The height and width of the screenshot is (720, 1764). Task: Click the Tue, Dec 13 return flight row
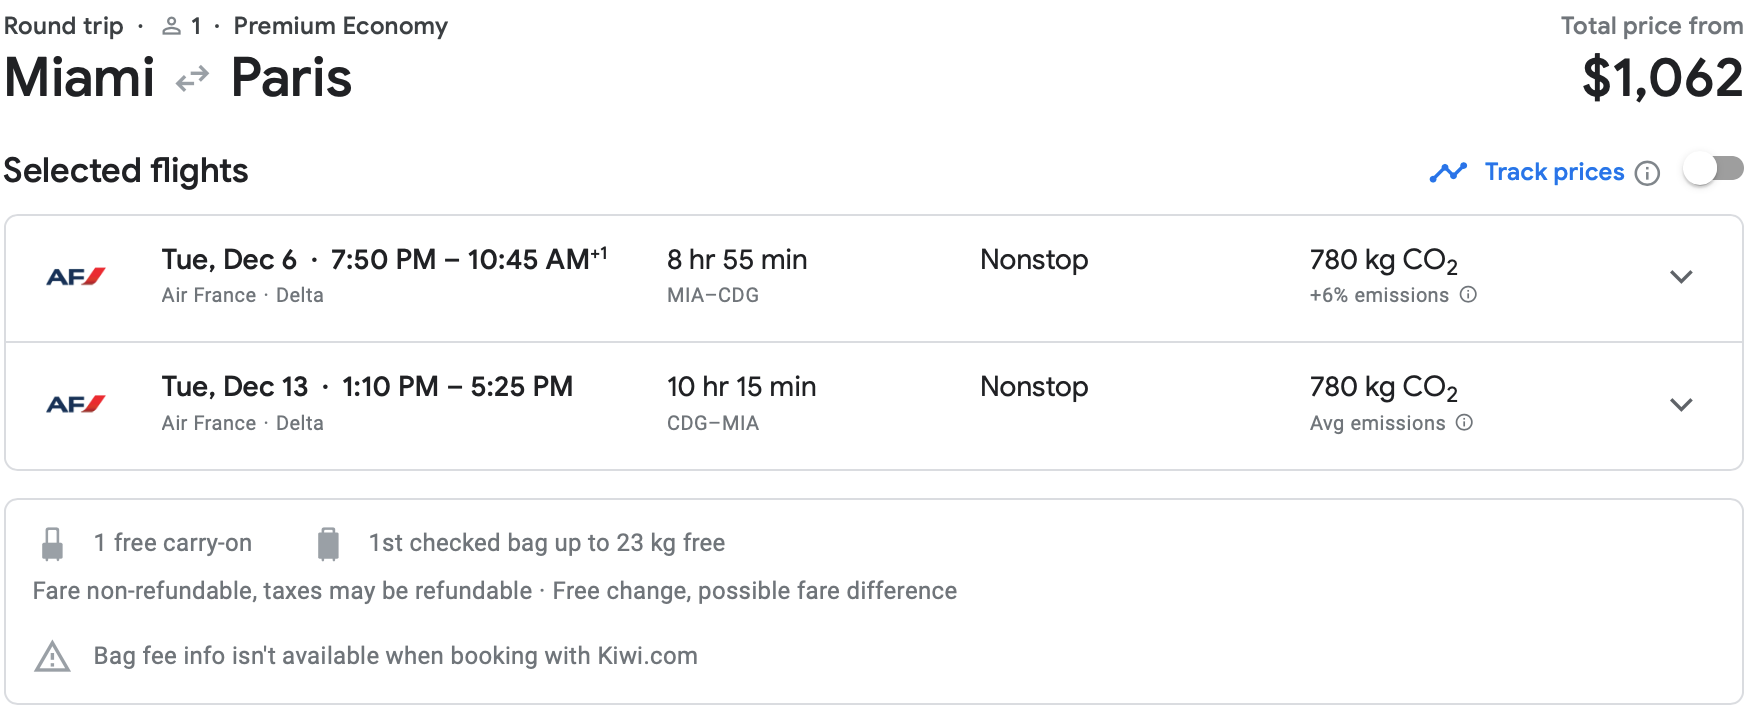(874, 406)
